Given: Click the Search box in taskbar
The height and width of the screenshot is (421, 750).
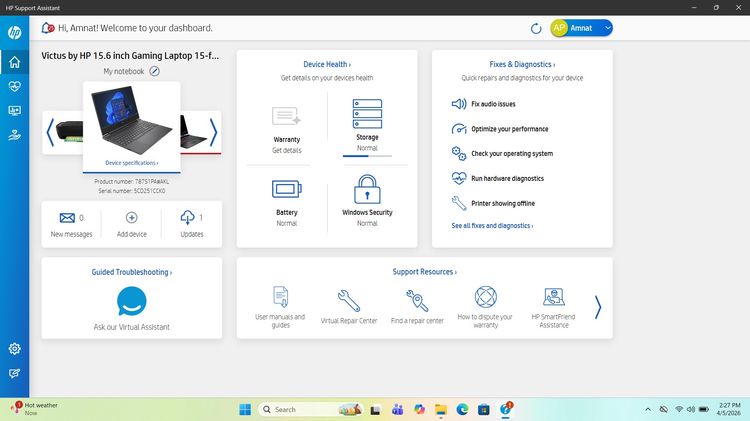Looking at the screenshot, I should pos(311,410).
